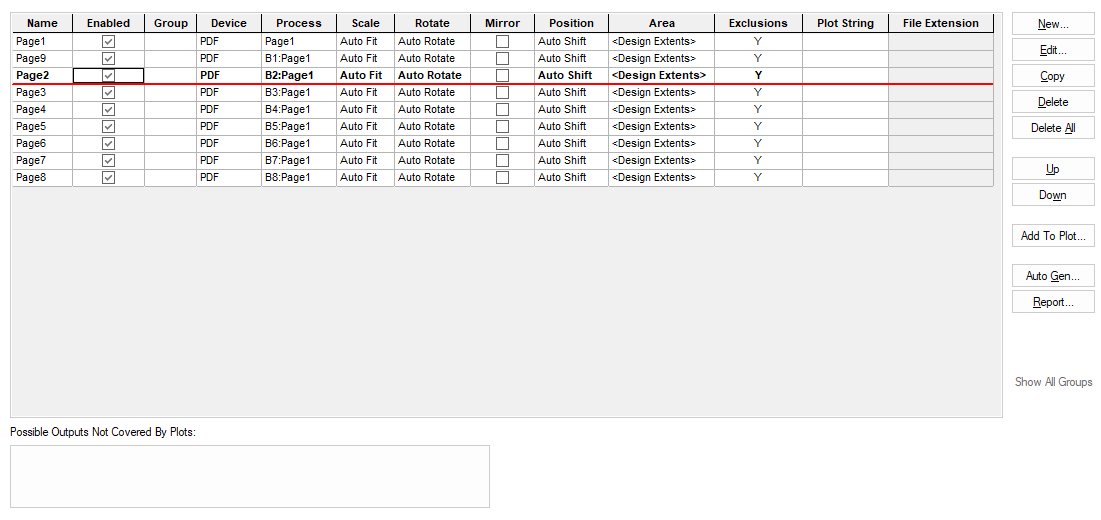The width and height of the screenshot is (1101, 520).
Task: Enable the Mirror checkbox for Page2
Action: 502,75
